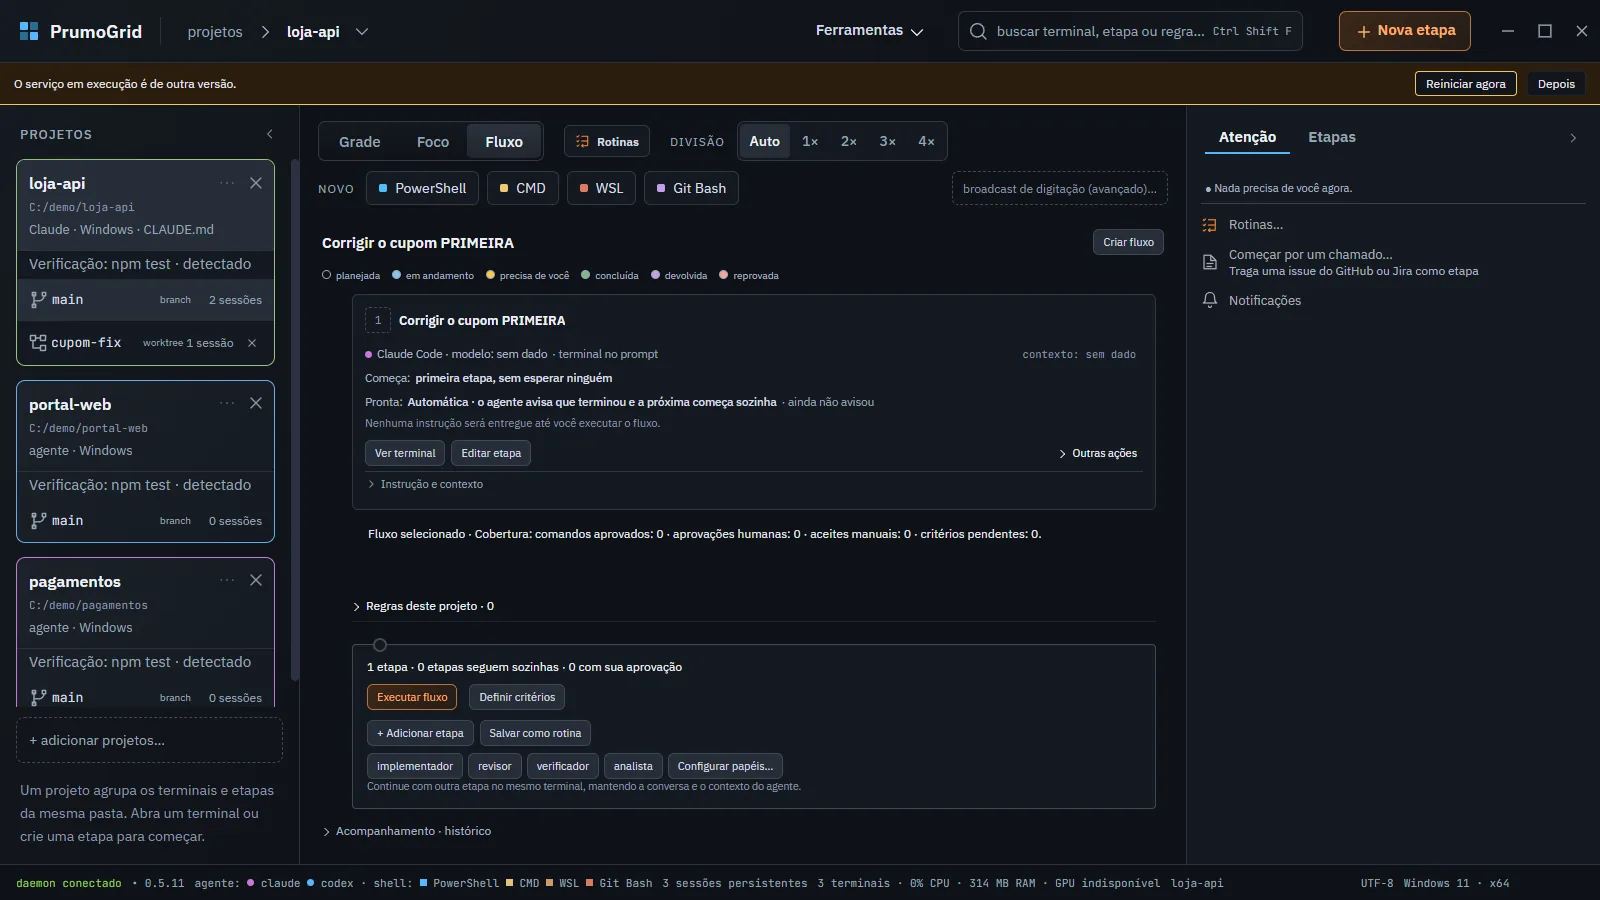
Task: Remove the cupom-fix worktree
Action: coord(252,343)
